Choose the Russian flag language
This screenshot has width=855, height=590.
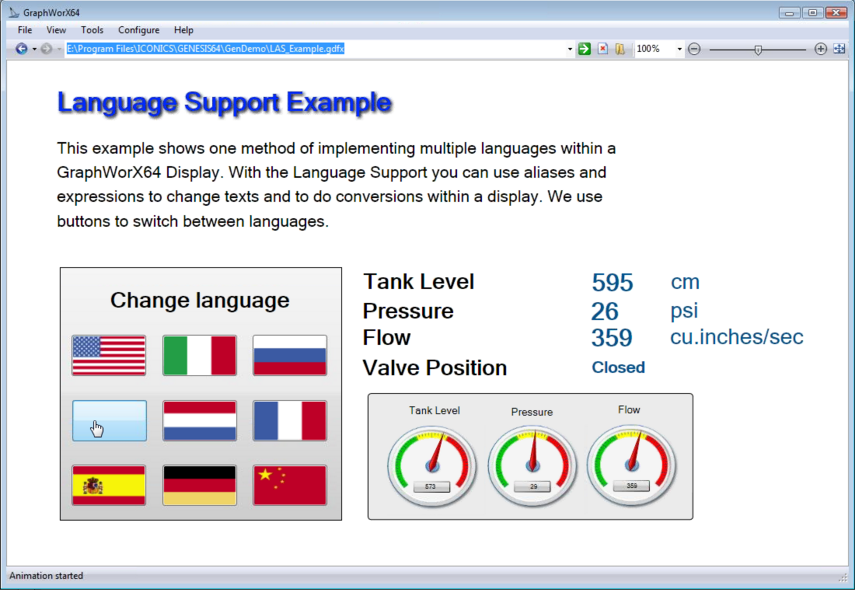click(290, 356)
